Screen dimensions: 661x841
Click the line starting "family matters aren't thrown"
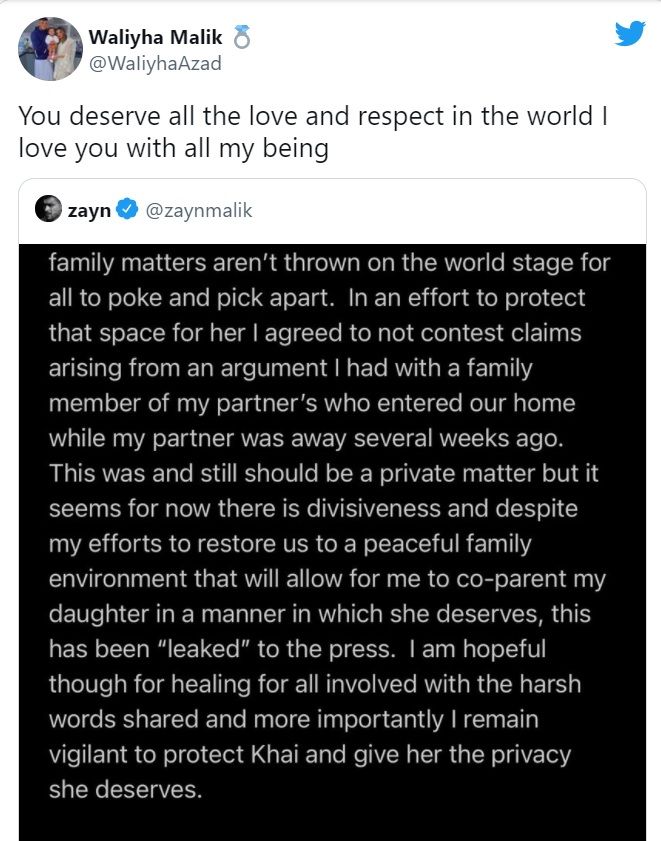(x=329, y=266)
